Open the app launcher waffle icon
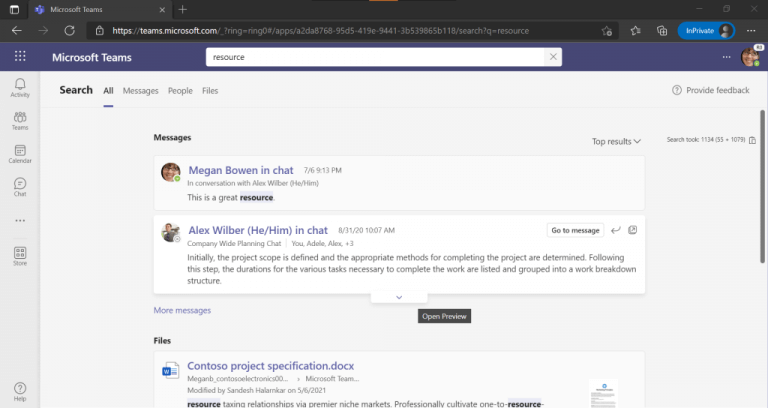768x408 pixels. tap(20, 56)
